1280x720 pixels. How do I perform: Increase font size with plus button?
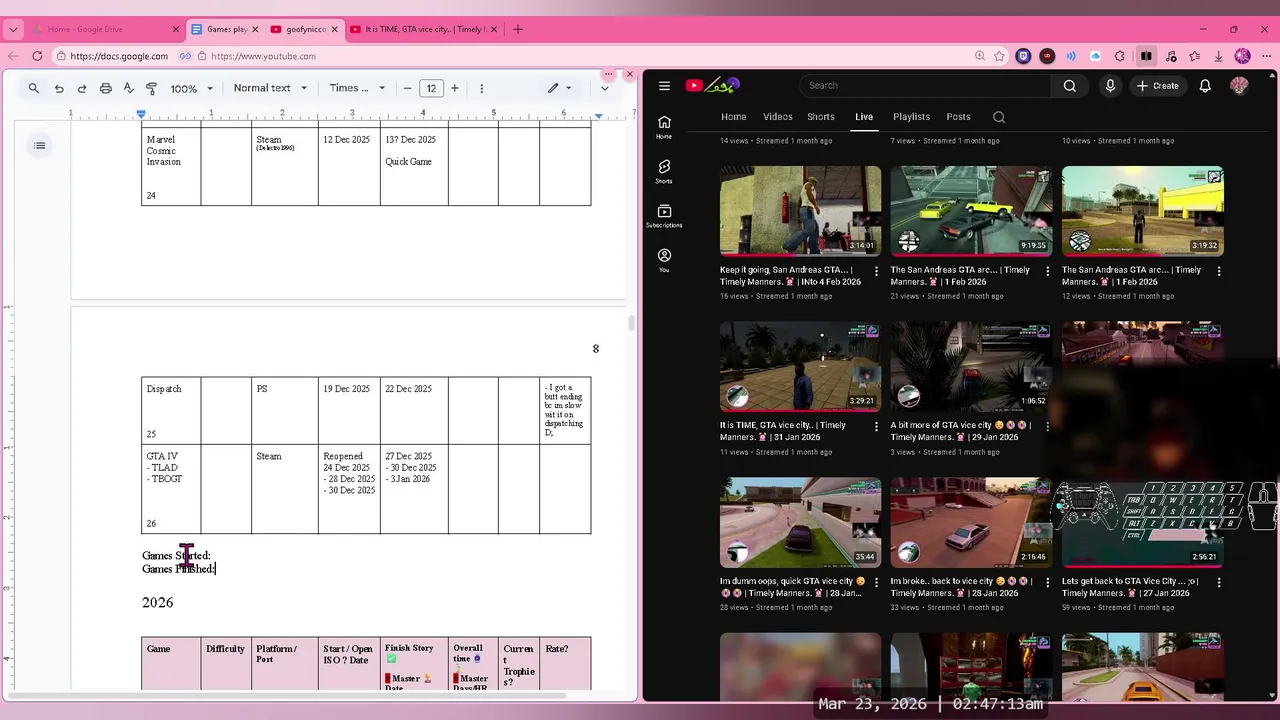click(x=455, y=88)
